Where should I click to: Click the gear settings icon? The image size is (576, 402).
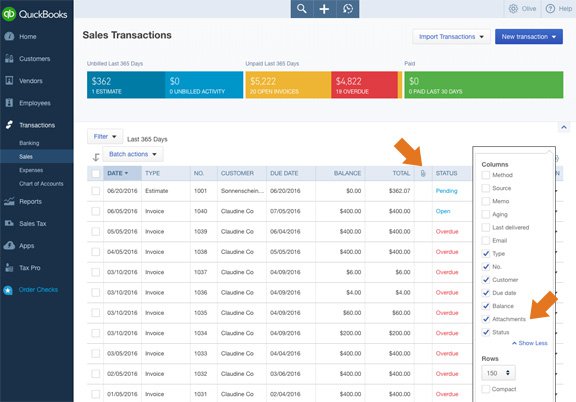point(513,8)
